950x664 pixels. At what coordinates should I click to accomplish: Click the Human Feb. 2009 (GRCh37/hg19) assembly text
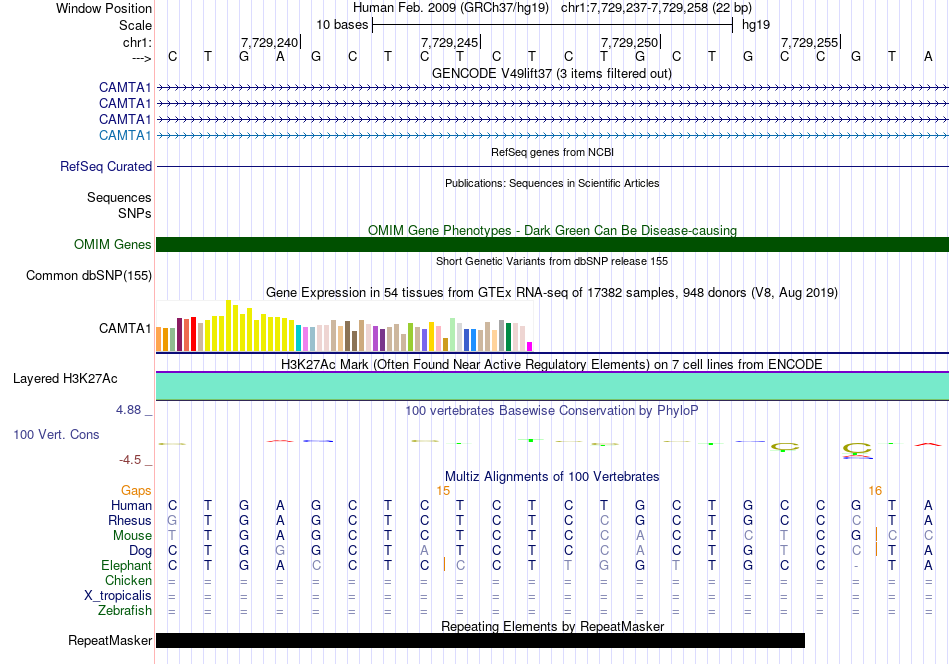pyautogui.click(x=451, y=8)
